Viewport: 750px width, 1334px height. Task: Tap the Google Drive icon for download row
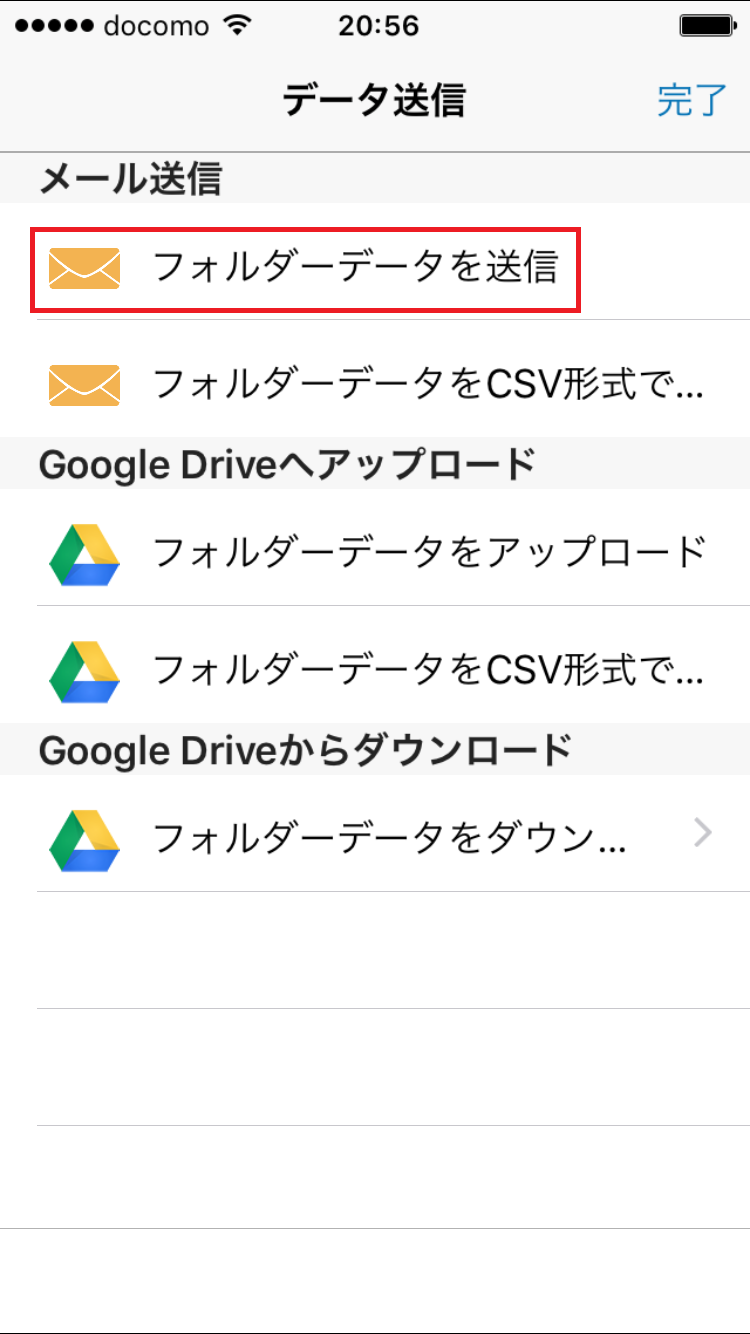(85, 838)
